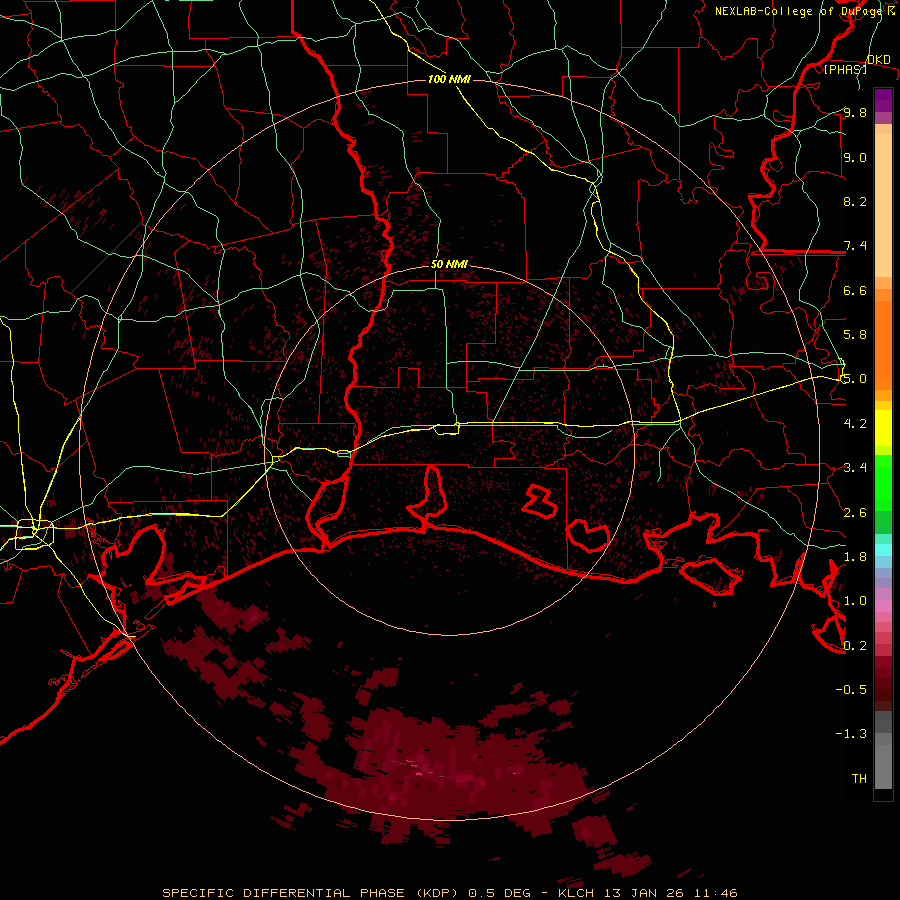Click the [PHAS] label above the color scale
Image resolution: width=900 pixels, height=900 pixels.
pos(845,69)
